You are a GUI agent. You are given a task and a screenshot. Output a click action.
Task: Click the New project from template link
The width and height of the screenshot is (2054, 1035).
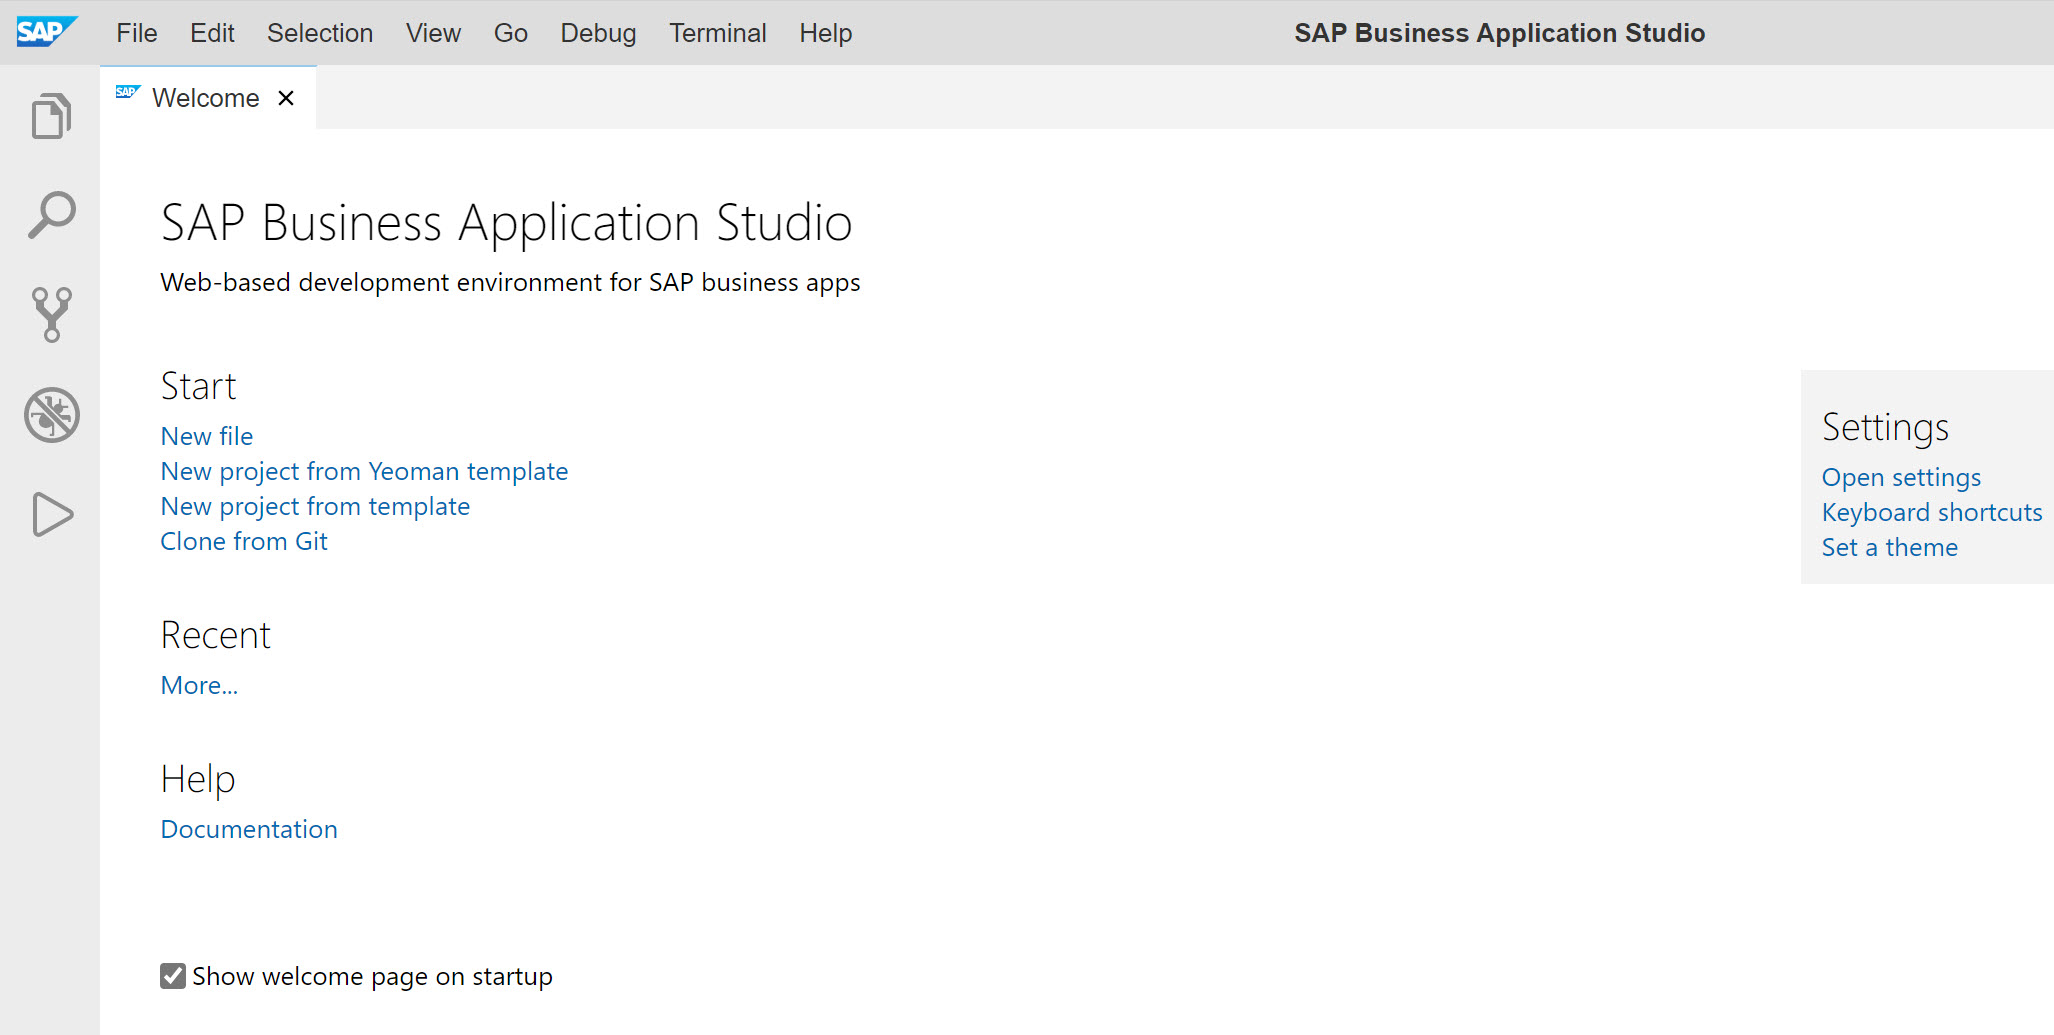315,506
